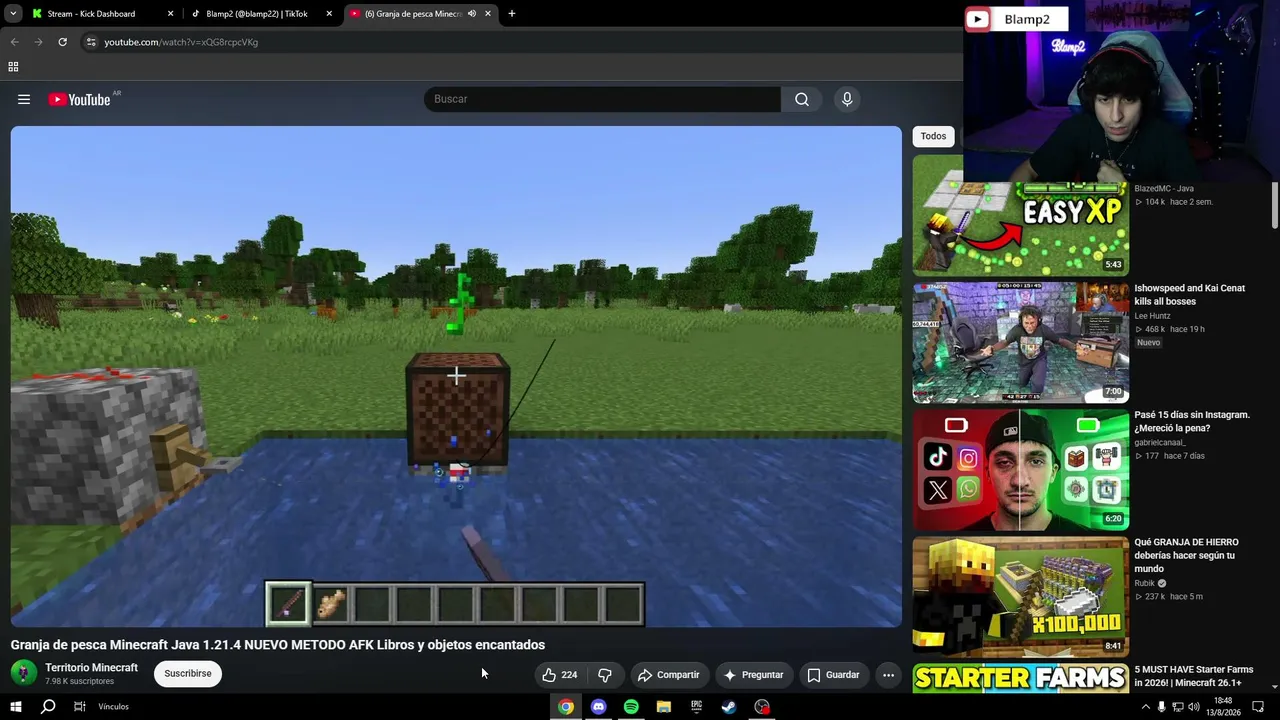Image resolution: width=1280 pixels, height=720 pixels.
Task: Select the Todos filter chip
Action: (x=933, y=136)
